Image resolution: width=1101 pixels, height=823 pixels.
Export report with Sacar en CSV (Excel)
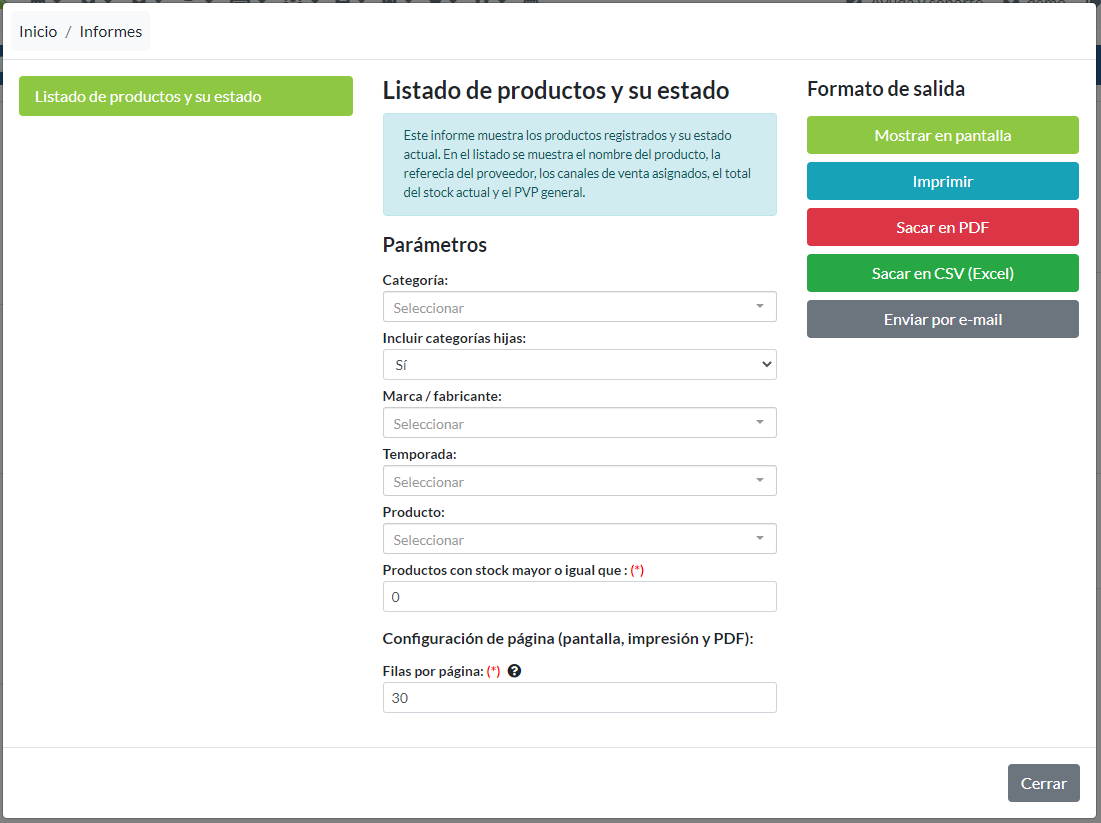pyautogui.click(x=942, y=272)
